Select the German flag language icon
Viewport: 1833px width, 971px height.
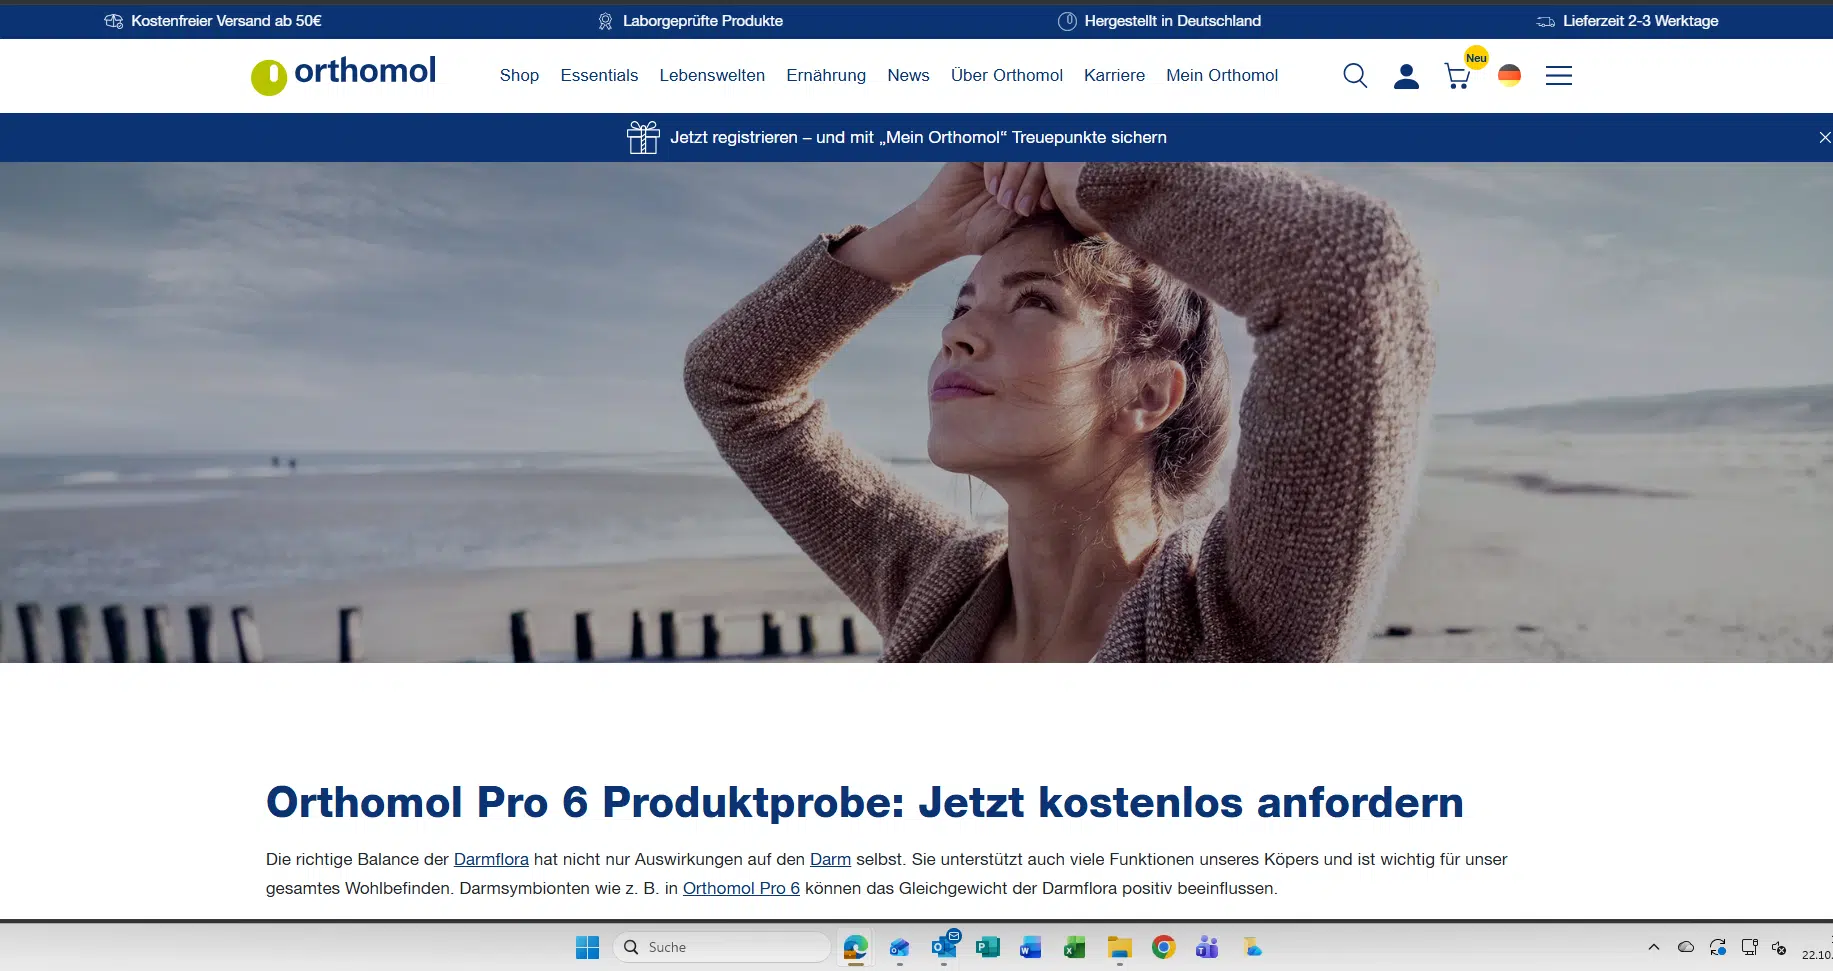pyautogui.click(x=1509, y=75)
